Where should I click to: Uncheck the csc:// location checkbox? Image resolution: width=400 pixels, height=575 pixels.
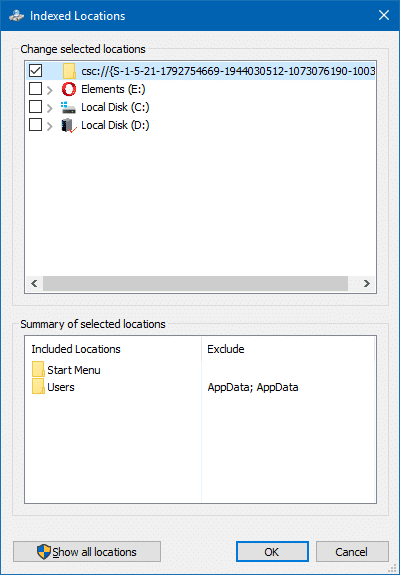pyautogui.click(x=36, y=71)
